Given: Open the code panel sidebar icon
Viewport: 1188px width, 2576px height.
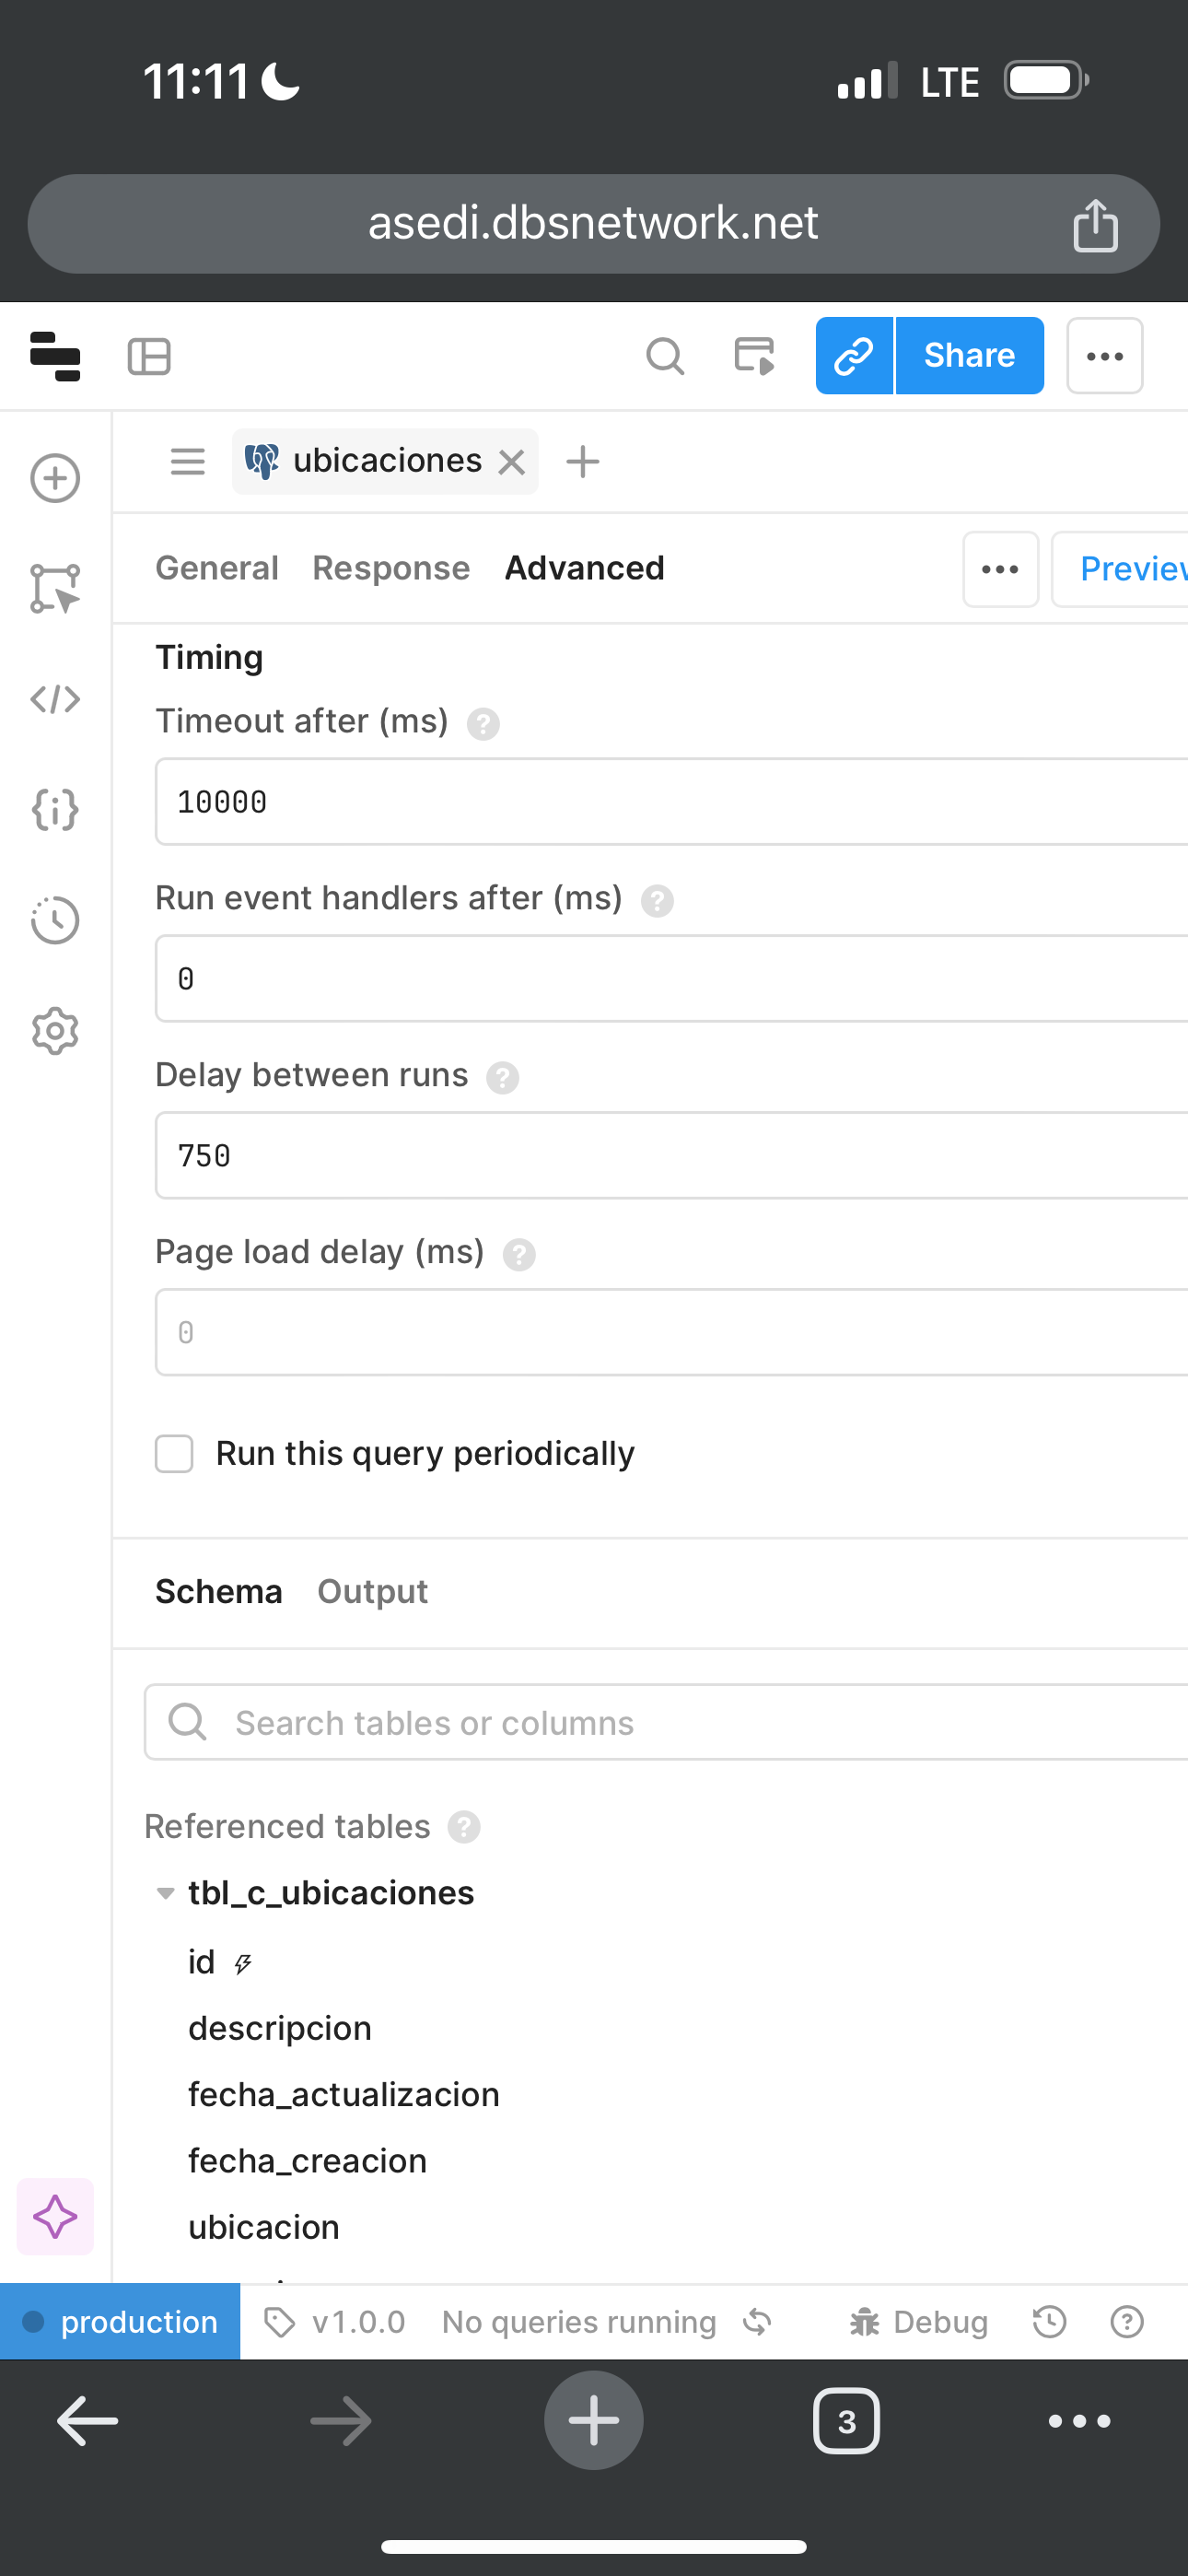Looking at the screenshot, I should pyautogui.click(x=55, y=699).
